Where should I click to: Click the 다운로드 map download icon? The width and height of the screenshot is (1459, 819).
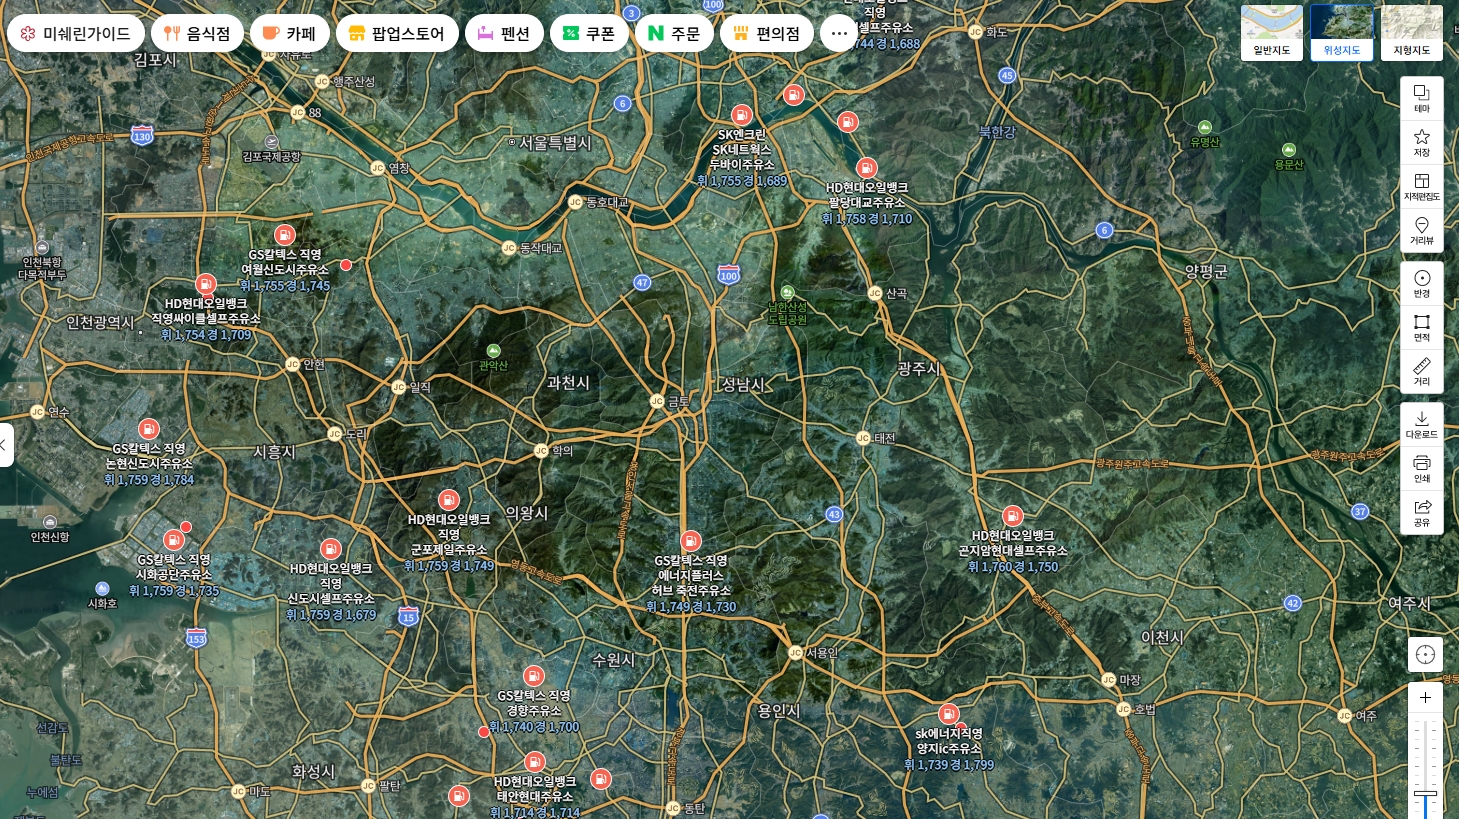(x=1422, y=425)
